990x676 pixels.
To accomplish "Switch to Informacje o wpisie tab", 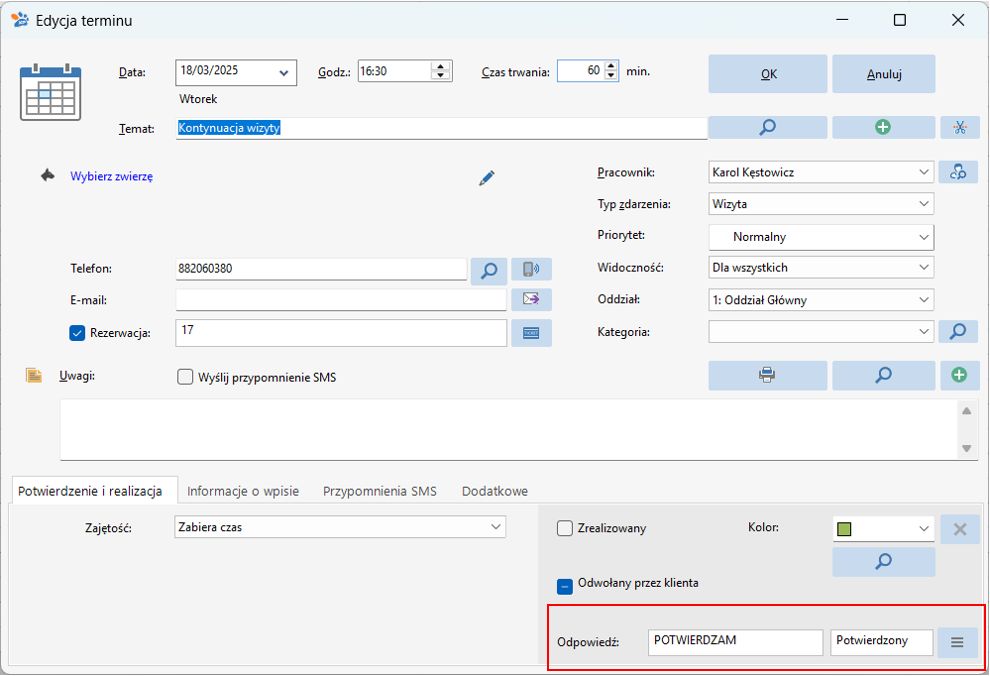I will [243, 490].
